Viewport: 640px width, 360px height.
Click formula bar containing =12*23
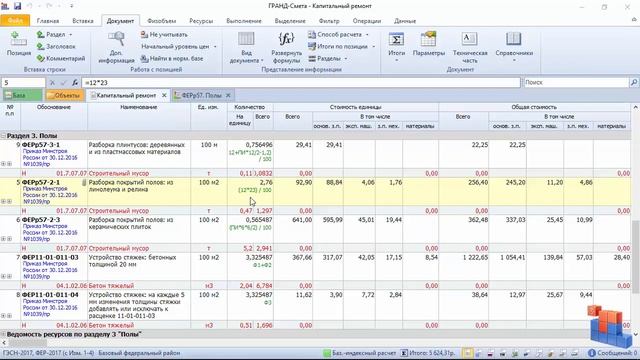[301, 82]
